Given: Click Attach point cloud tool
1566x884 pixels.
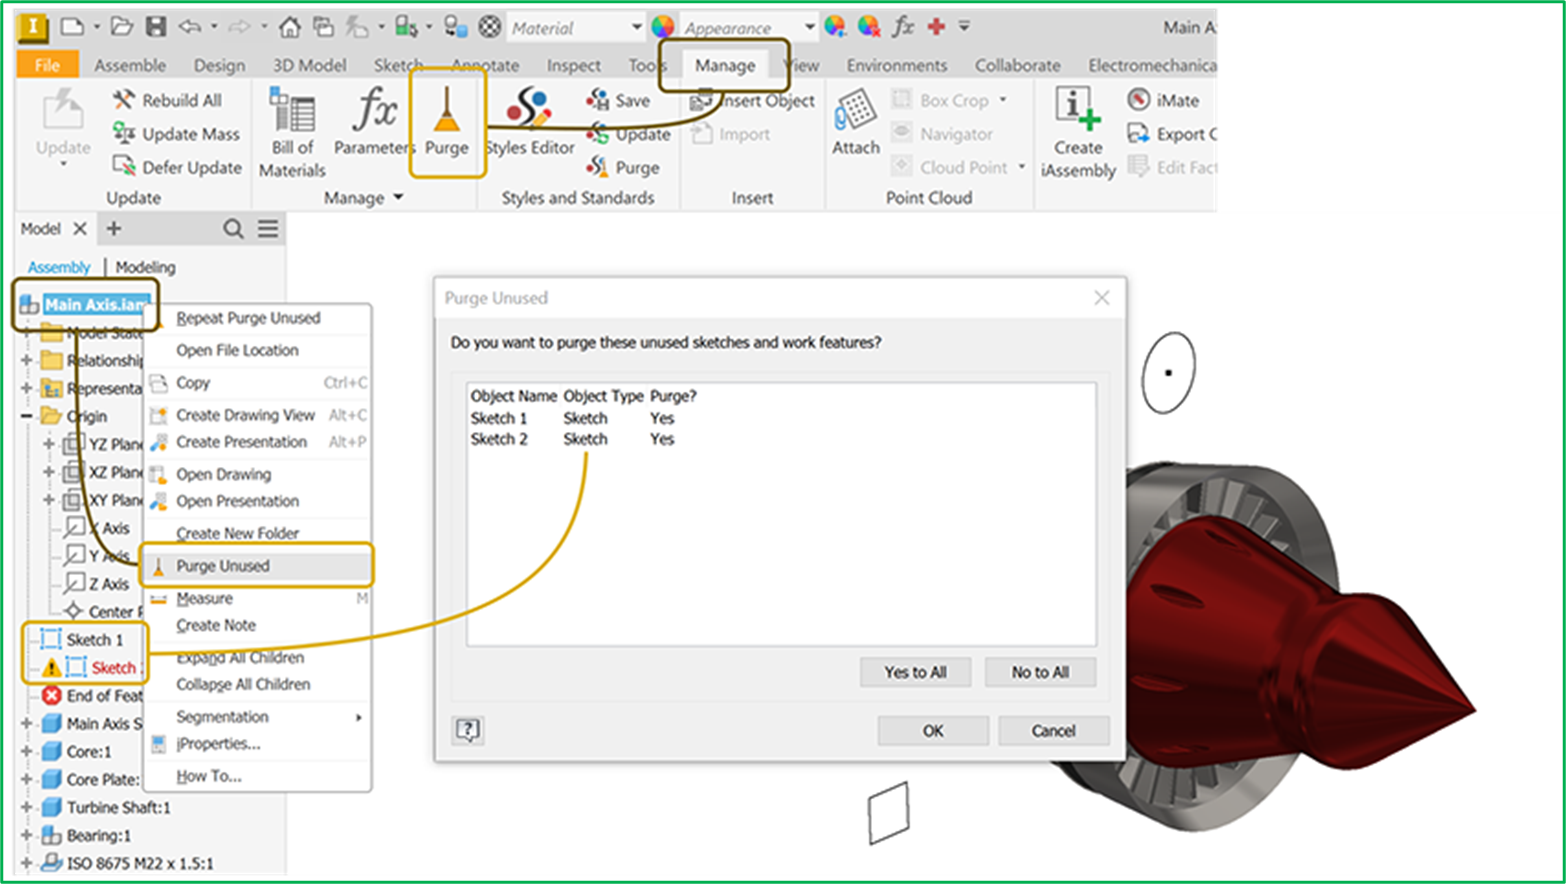Looking at the screenshot, I should click(x=856, y=122).
